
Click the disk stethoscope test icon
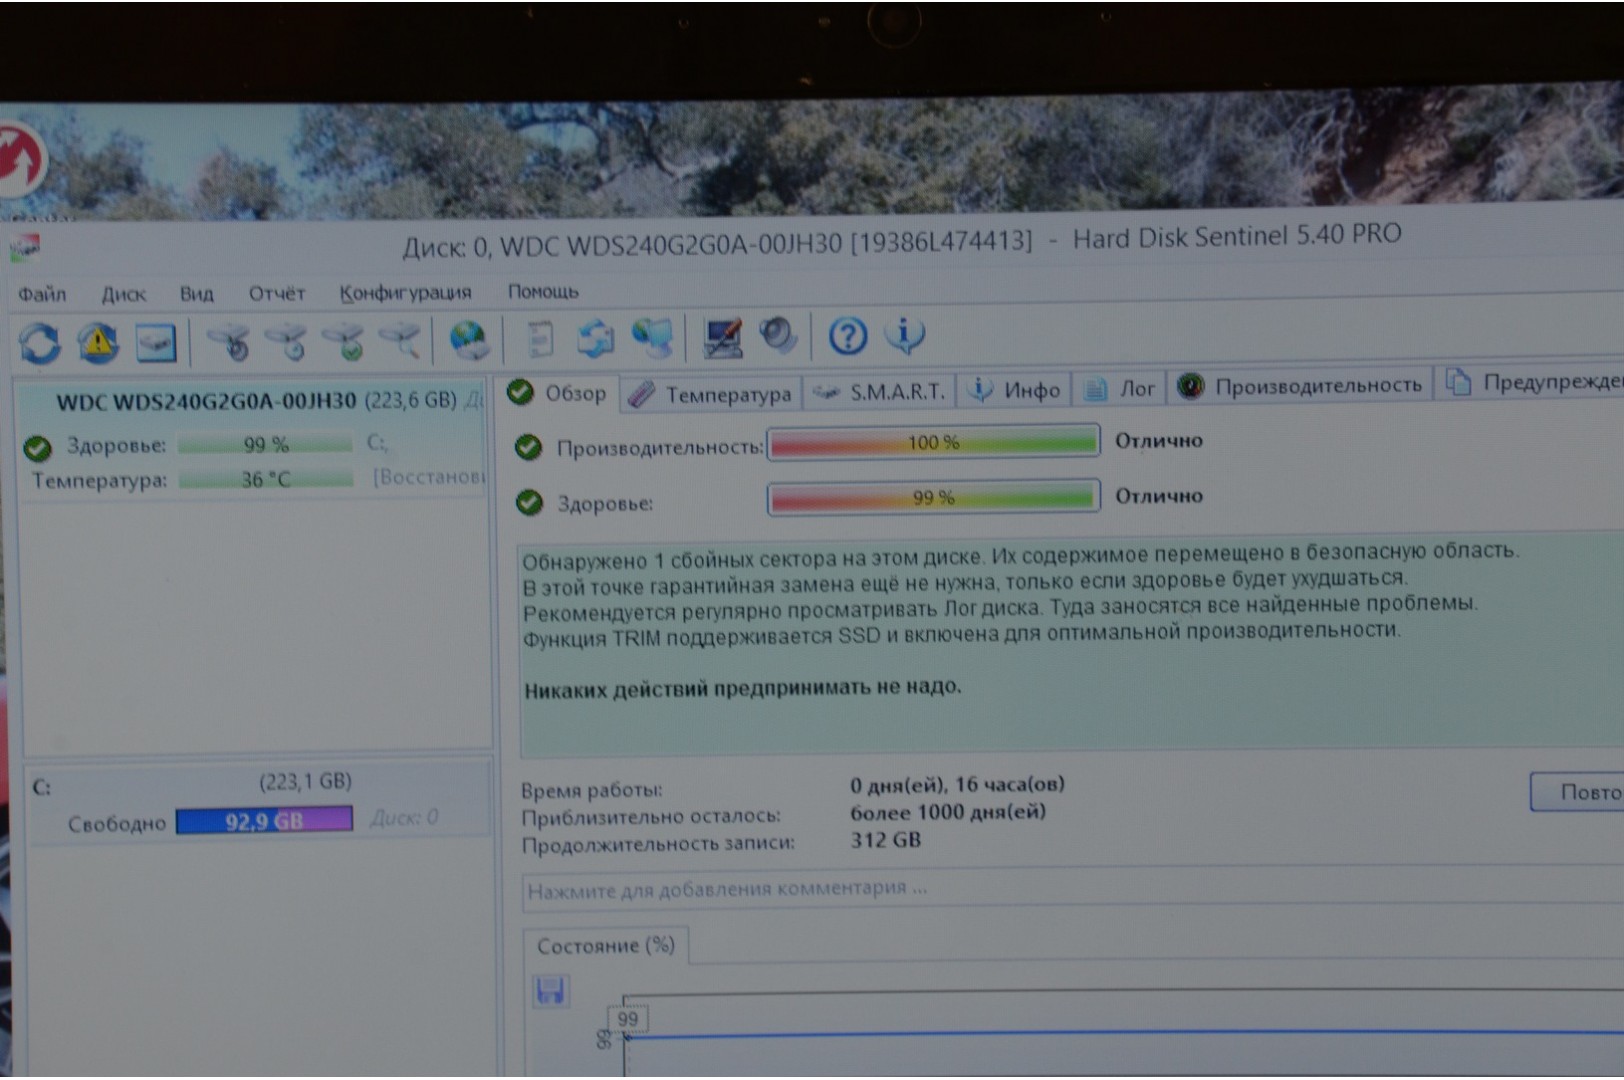click(229, 342)
